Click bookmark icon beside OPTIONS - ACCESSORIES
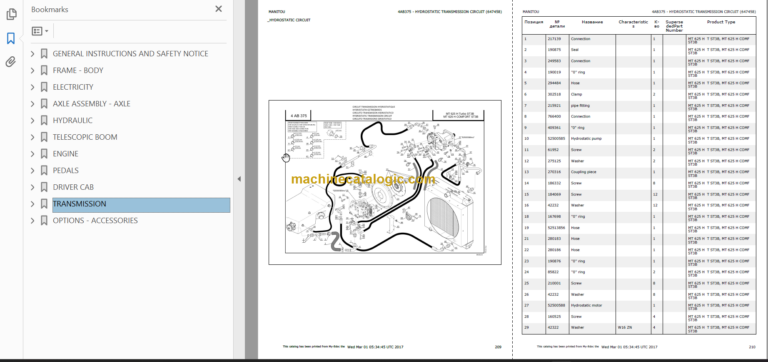Image resolution: width=768 pixels, height=362 pixels. [44, 220]
